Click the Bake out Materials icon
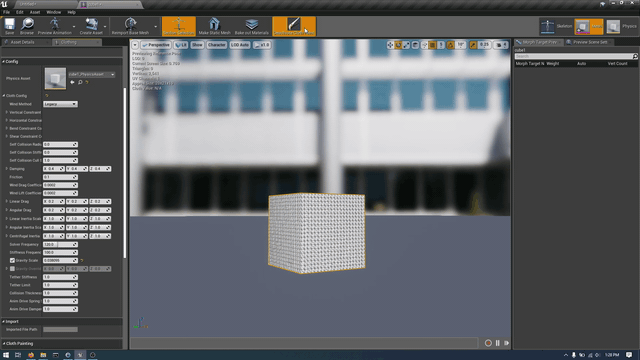The width and height of the screenshot is (640, 360). [x=251, y=26]
